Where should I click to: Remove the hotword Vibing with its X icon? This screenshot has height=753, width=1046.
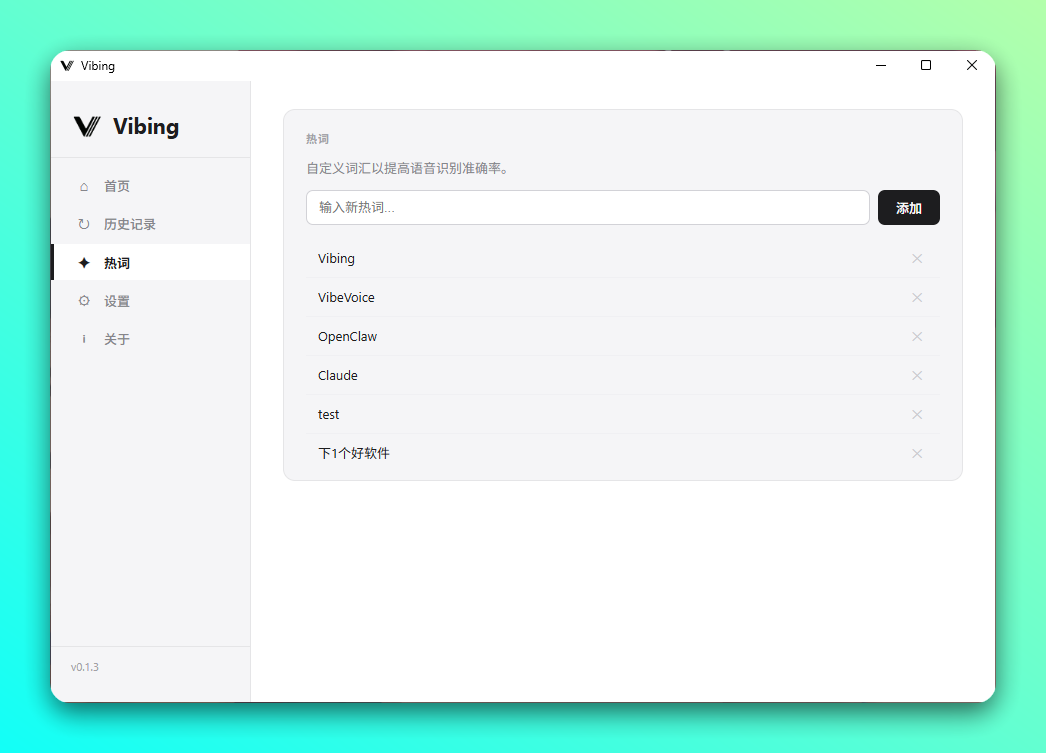pos(917,258)
